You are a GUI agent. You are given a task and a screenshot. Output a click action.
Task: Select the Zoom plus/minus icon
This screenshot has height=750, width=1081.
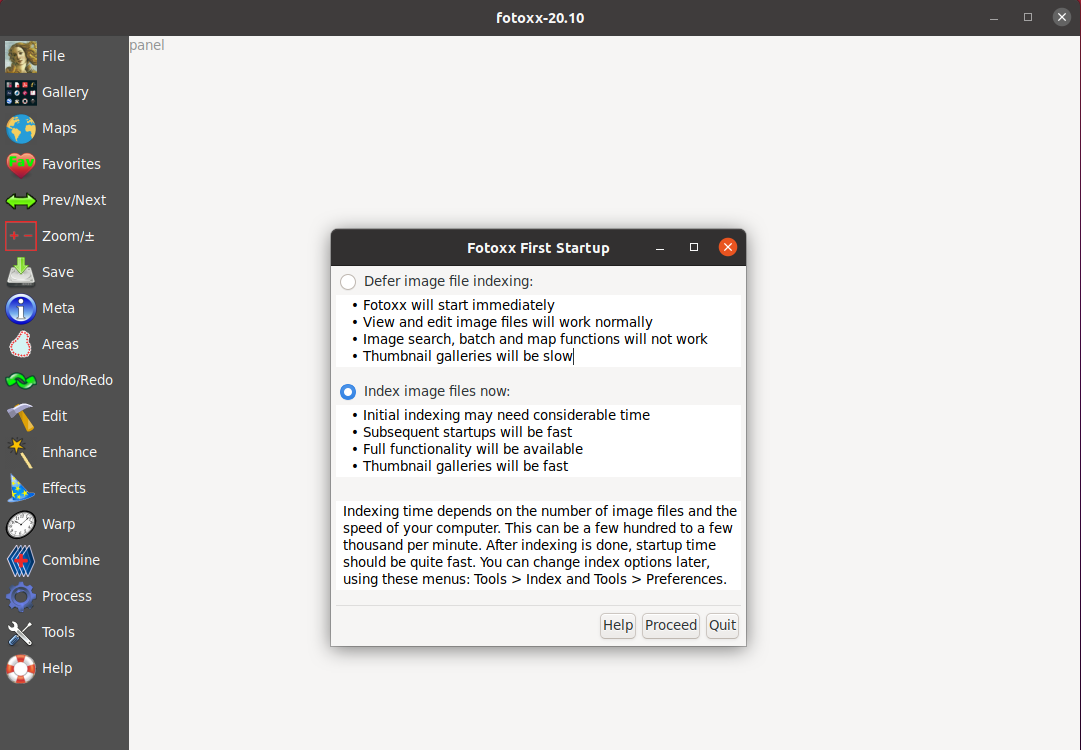click(x=21, y=236)
